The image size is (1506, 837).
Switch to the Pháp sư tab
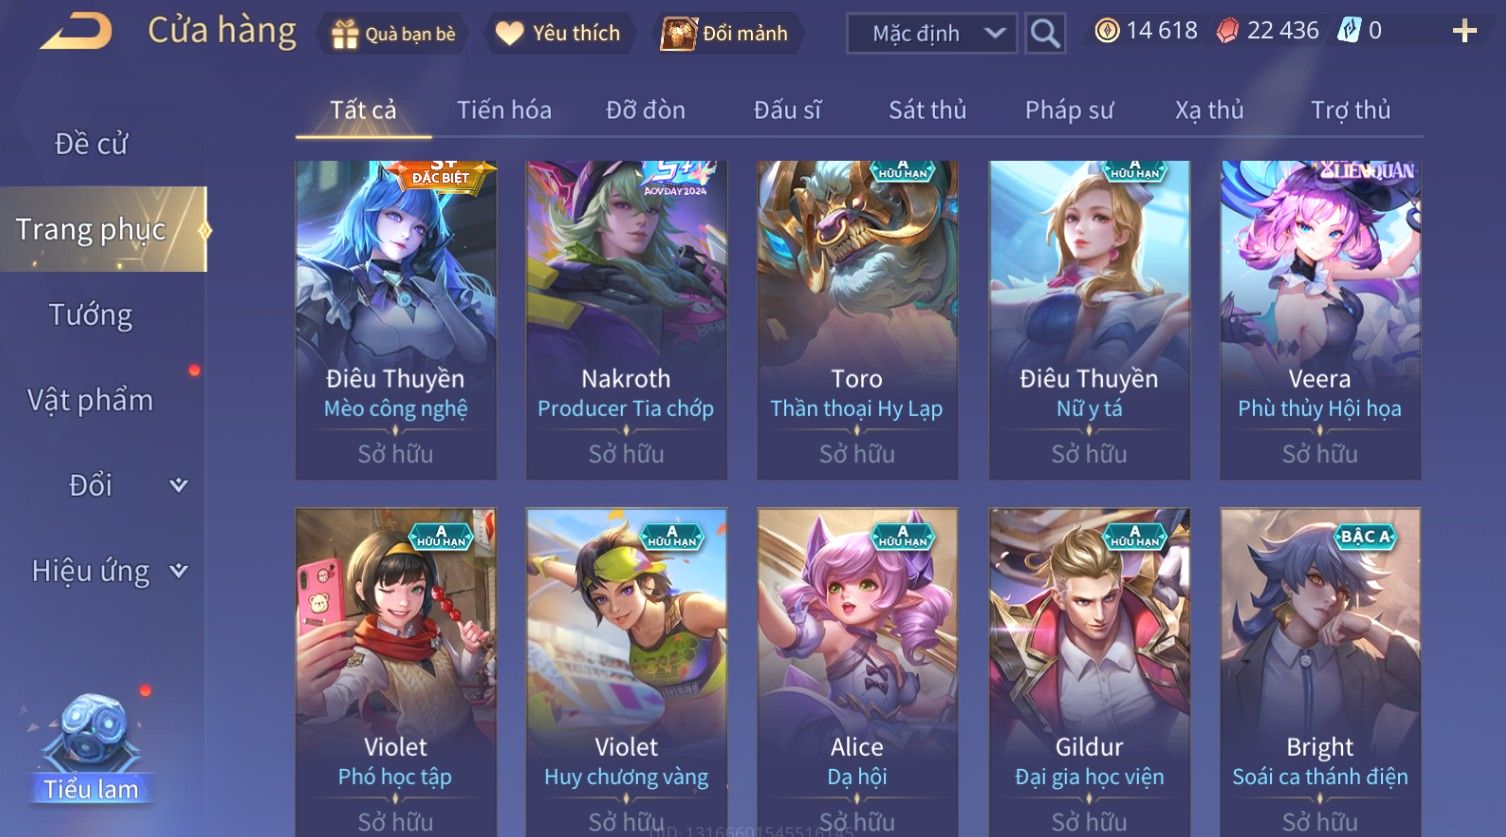(1069, 110)
